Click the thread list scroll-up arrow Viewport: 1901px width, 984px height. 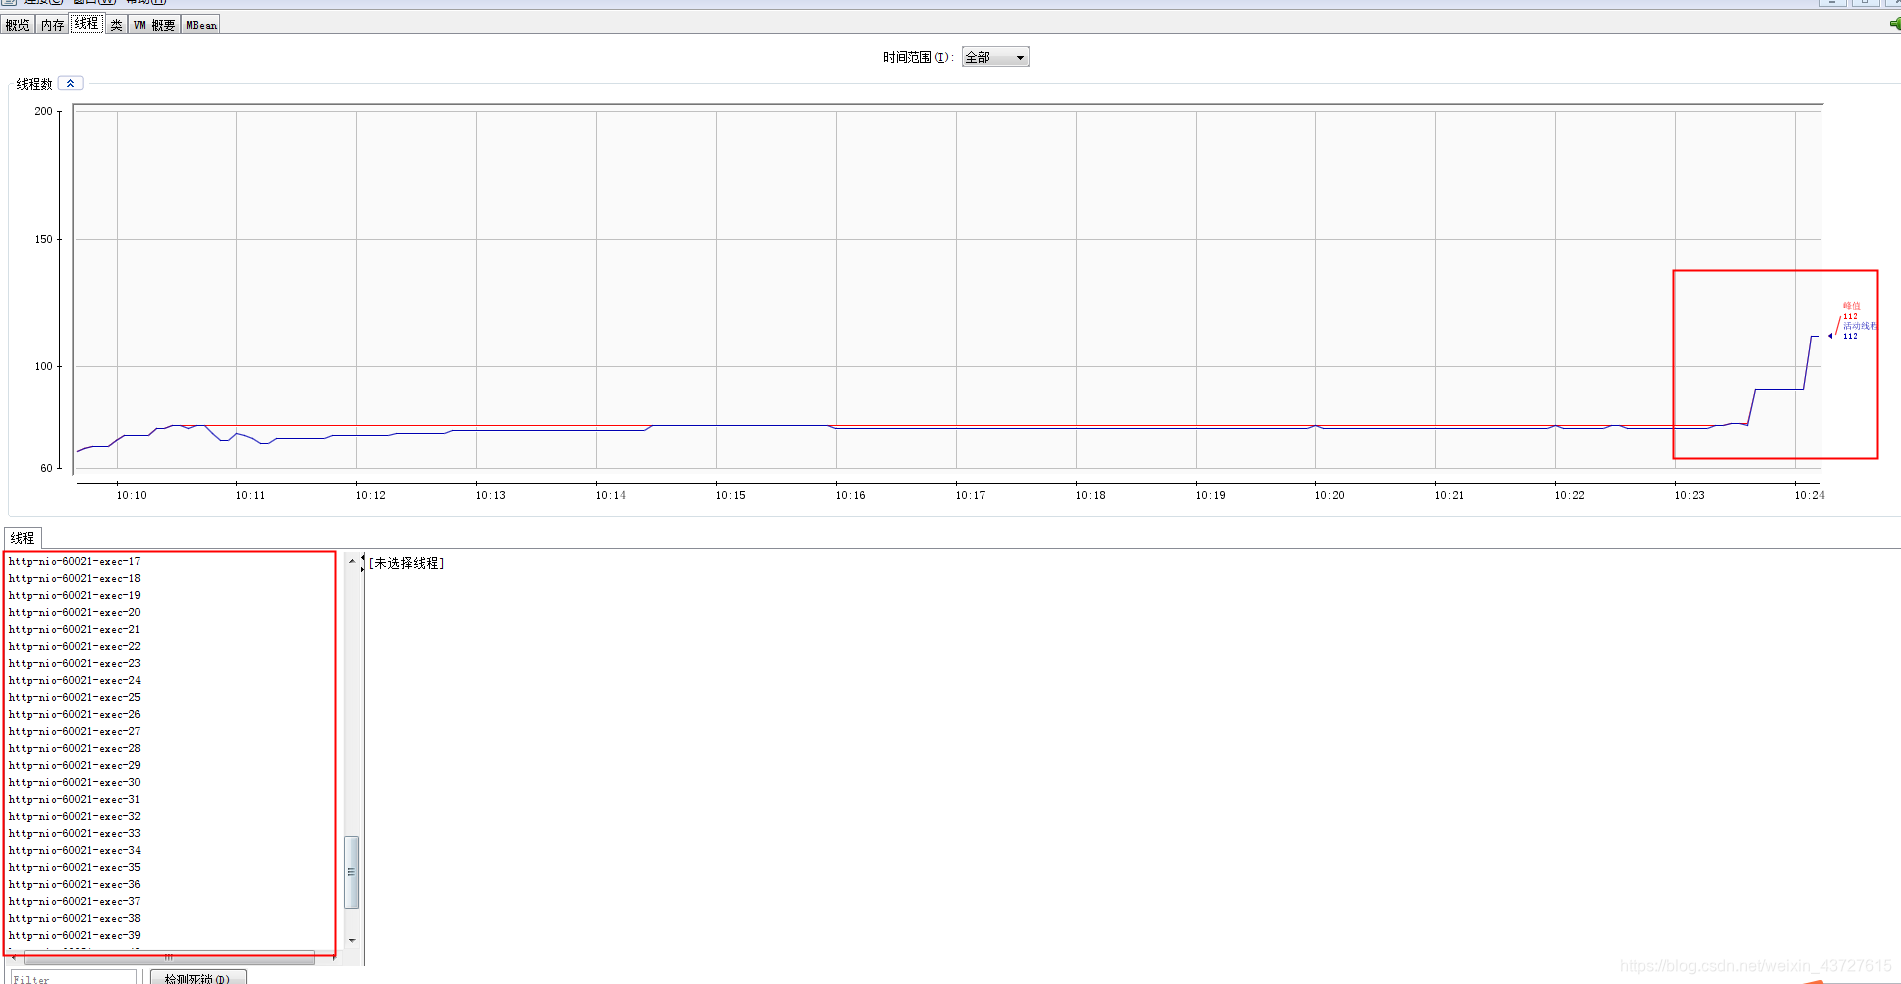(x=351, y=561)
